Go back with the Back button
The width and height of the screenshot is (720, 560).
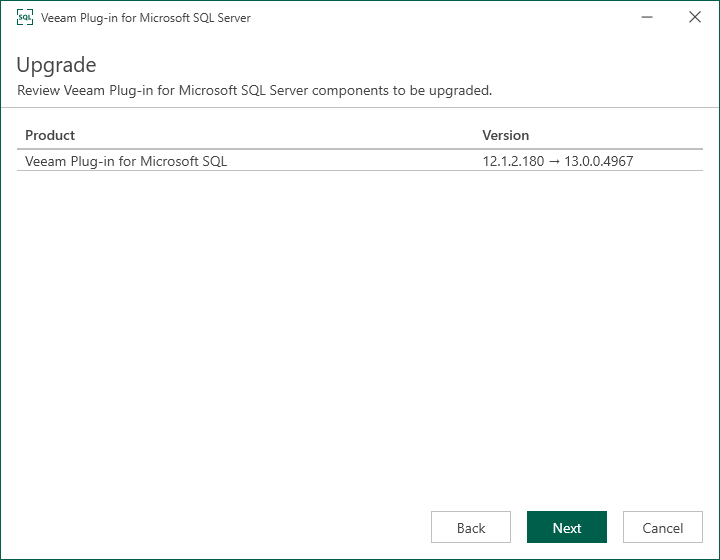(x=471, y=527)
